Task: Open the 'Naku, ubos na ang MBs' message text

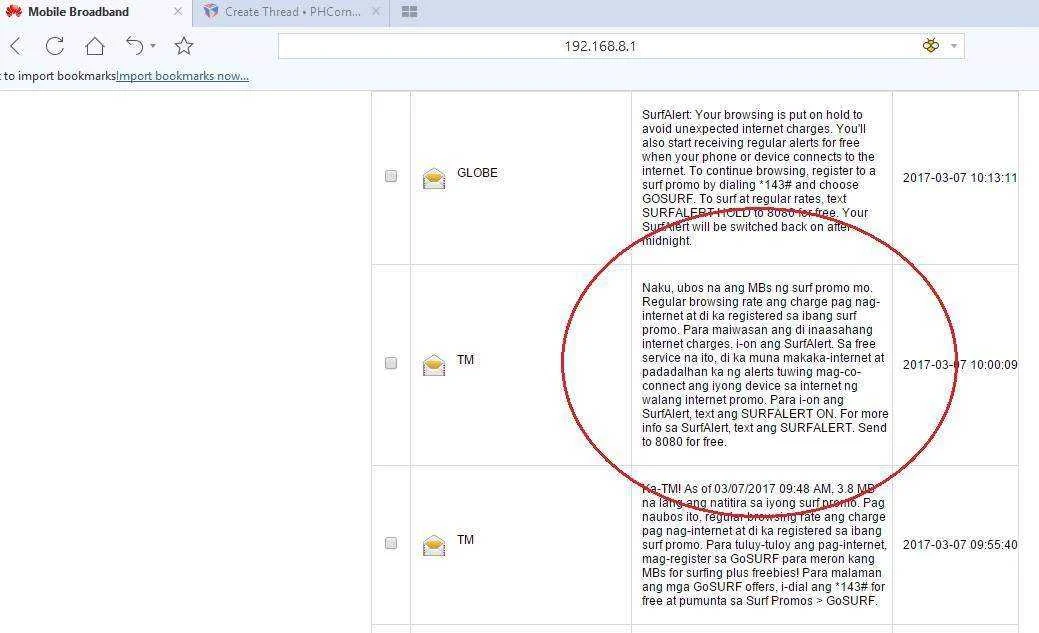Action: [765, 365]
